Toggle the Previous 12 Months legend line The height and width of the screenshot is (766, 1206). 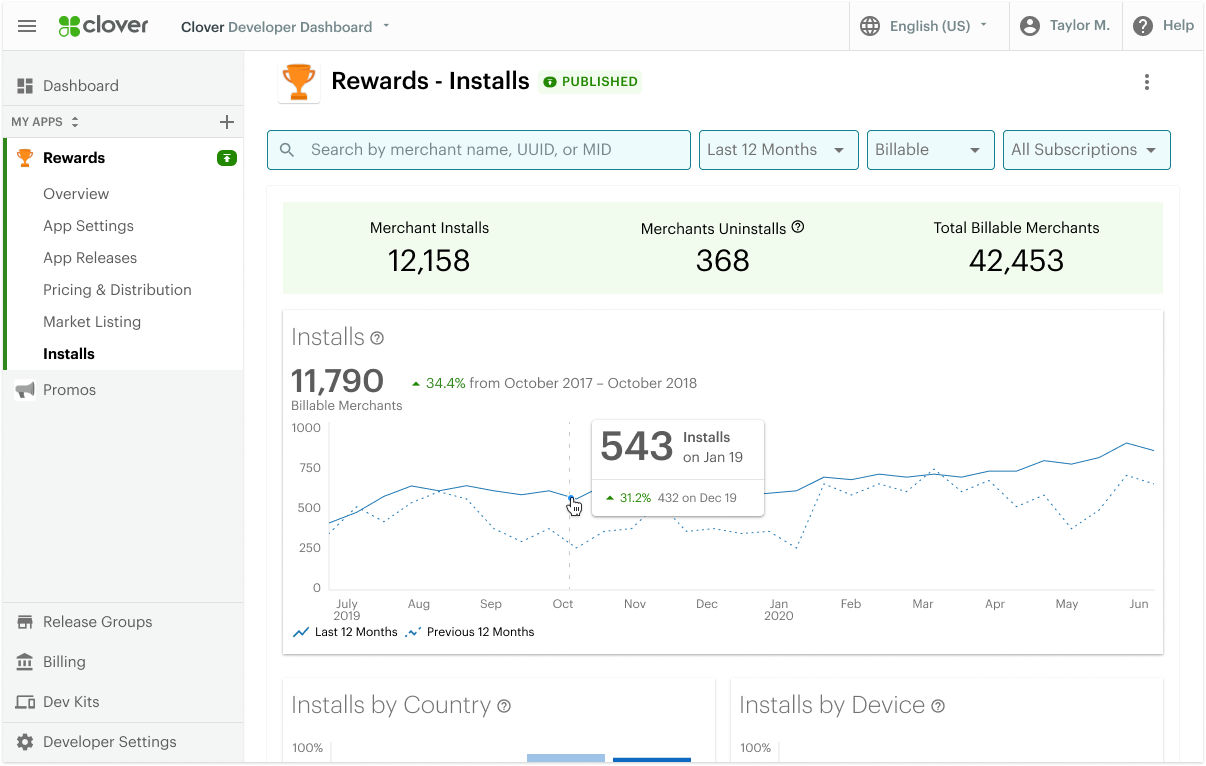click(x=469, y=632)
